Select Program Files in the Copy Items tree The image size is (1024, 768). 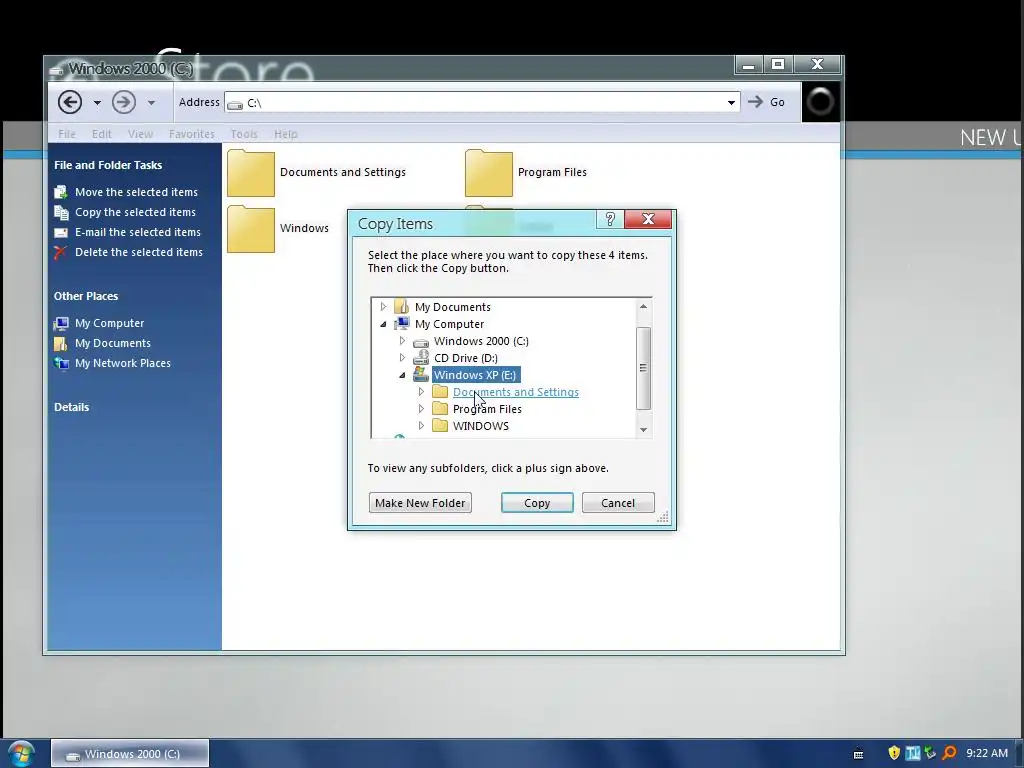coord(487,409)
